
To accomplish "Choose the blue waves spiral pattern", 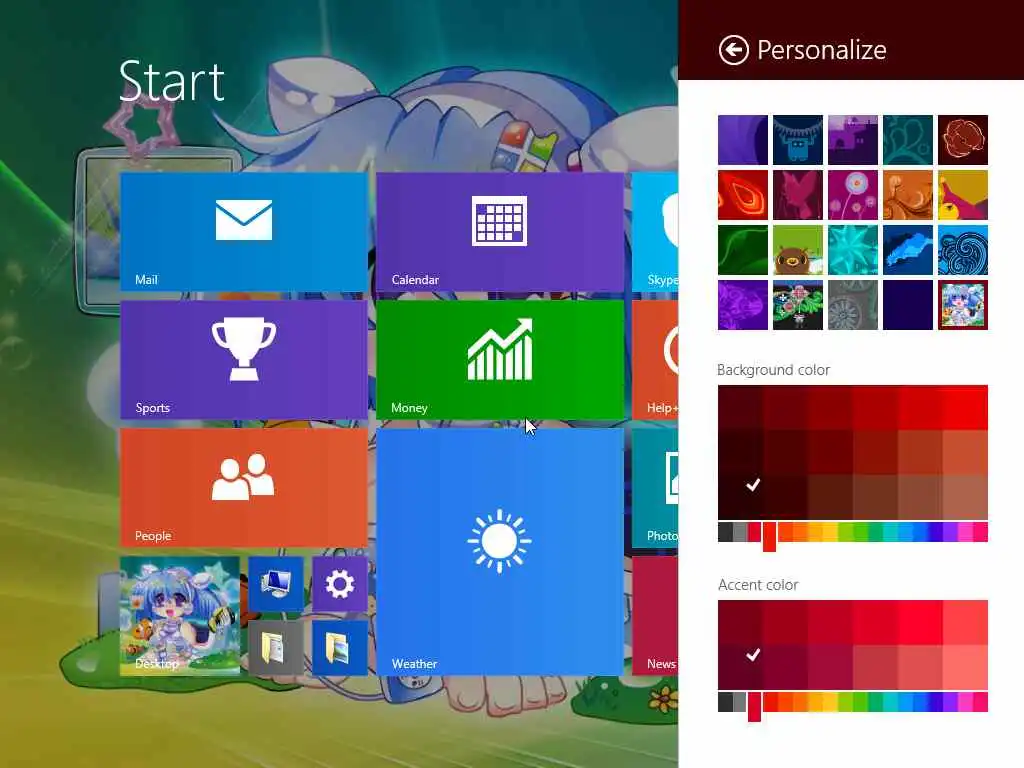I will [x=963, y=250].
